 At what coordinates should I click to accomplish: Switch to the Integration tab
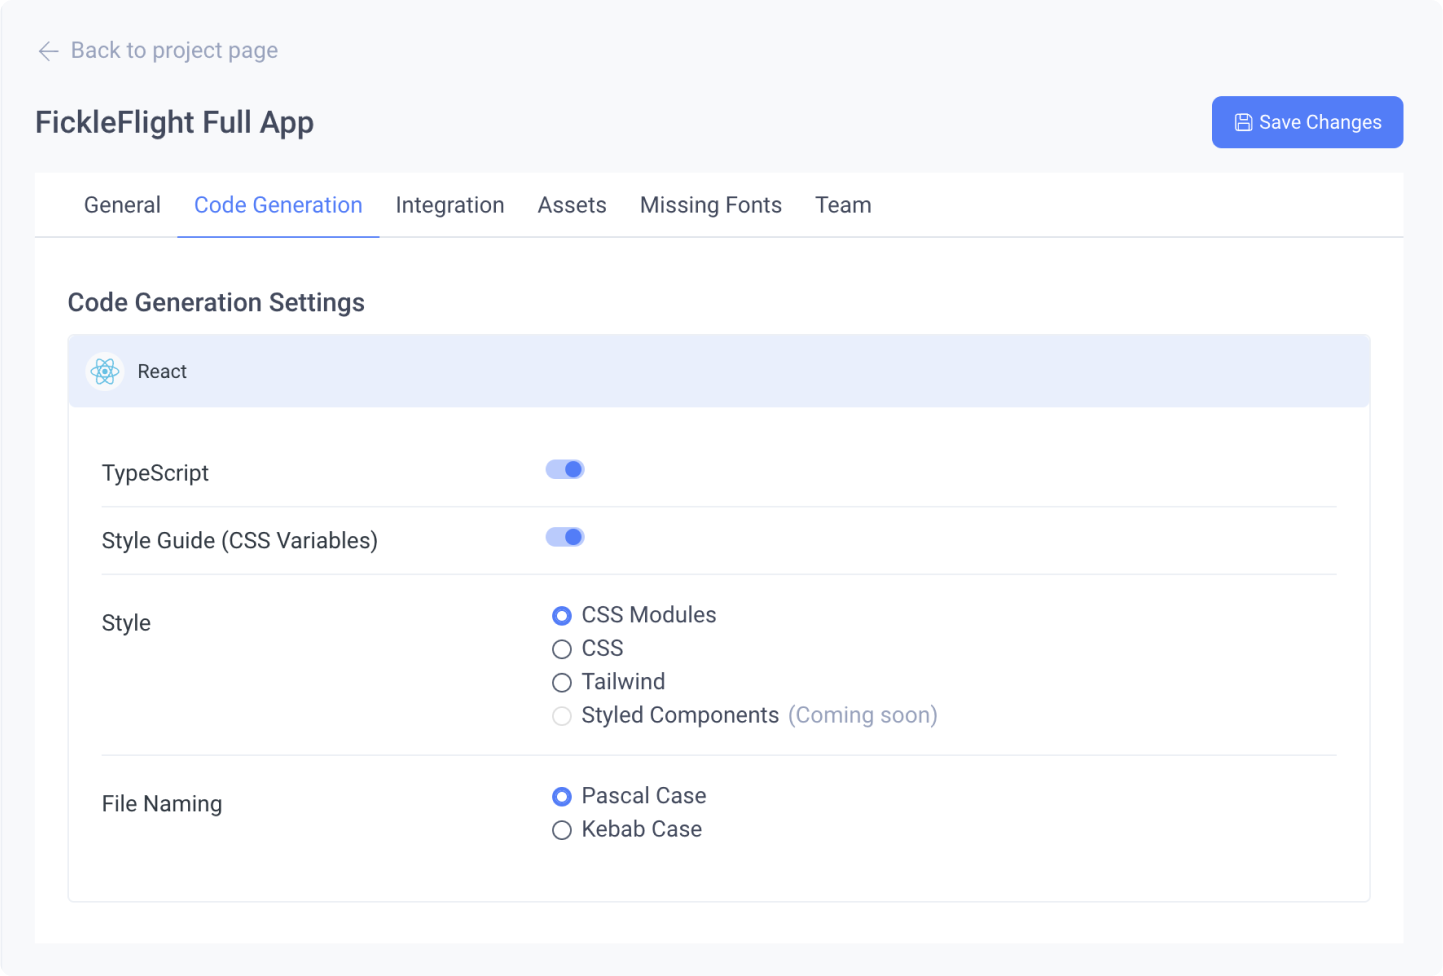[x=450, y=205]
